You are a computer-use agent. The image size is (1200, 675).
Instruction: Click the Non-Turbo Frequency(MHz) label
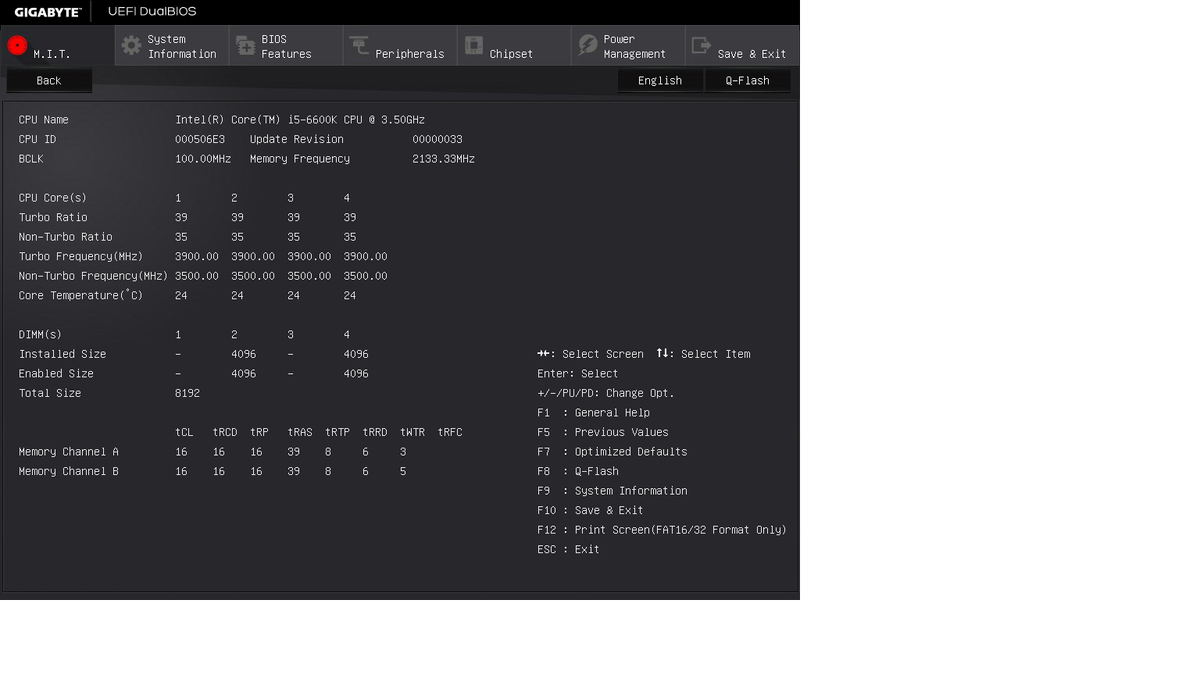coord(93,276)
